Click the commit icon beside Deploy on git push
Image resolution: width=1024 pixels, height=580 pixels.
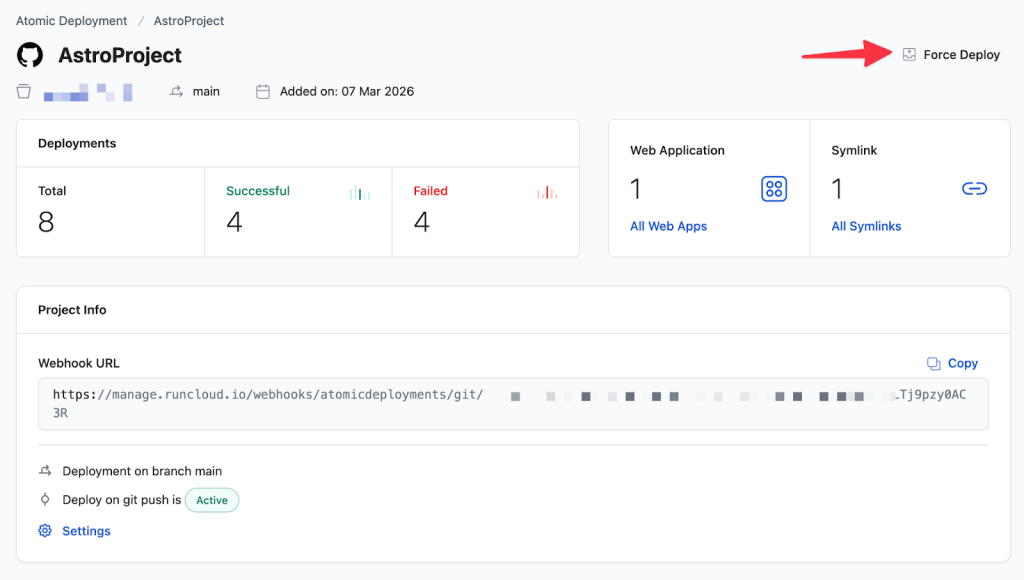click(45, 500)
